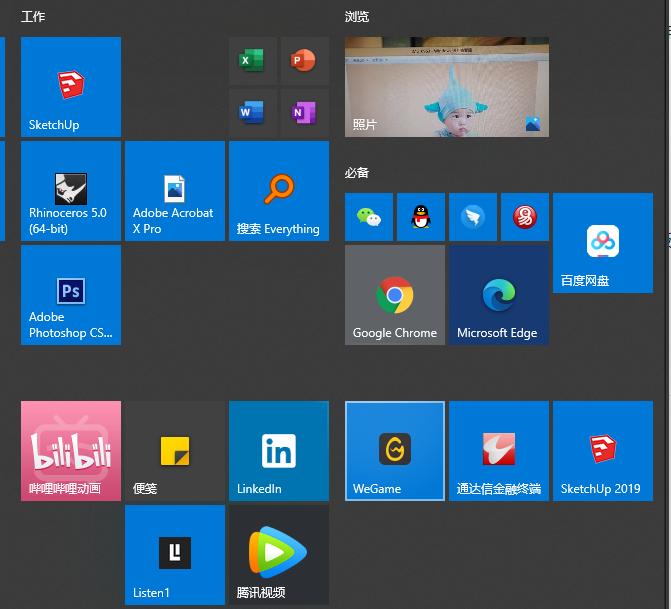Launch Google Chrome tile
This screenshot has width=671, height=609.
[x=395, y=295]
